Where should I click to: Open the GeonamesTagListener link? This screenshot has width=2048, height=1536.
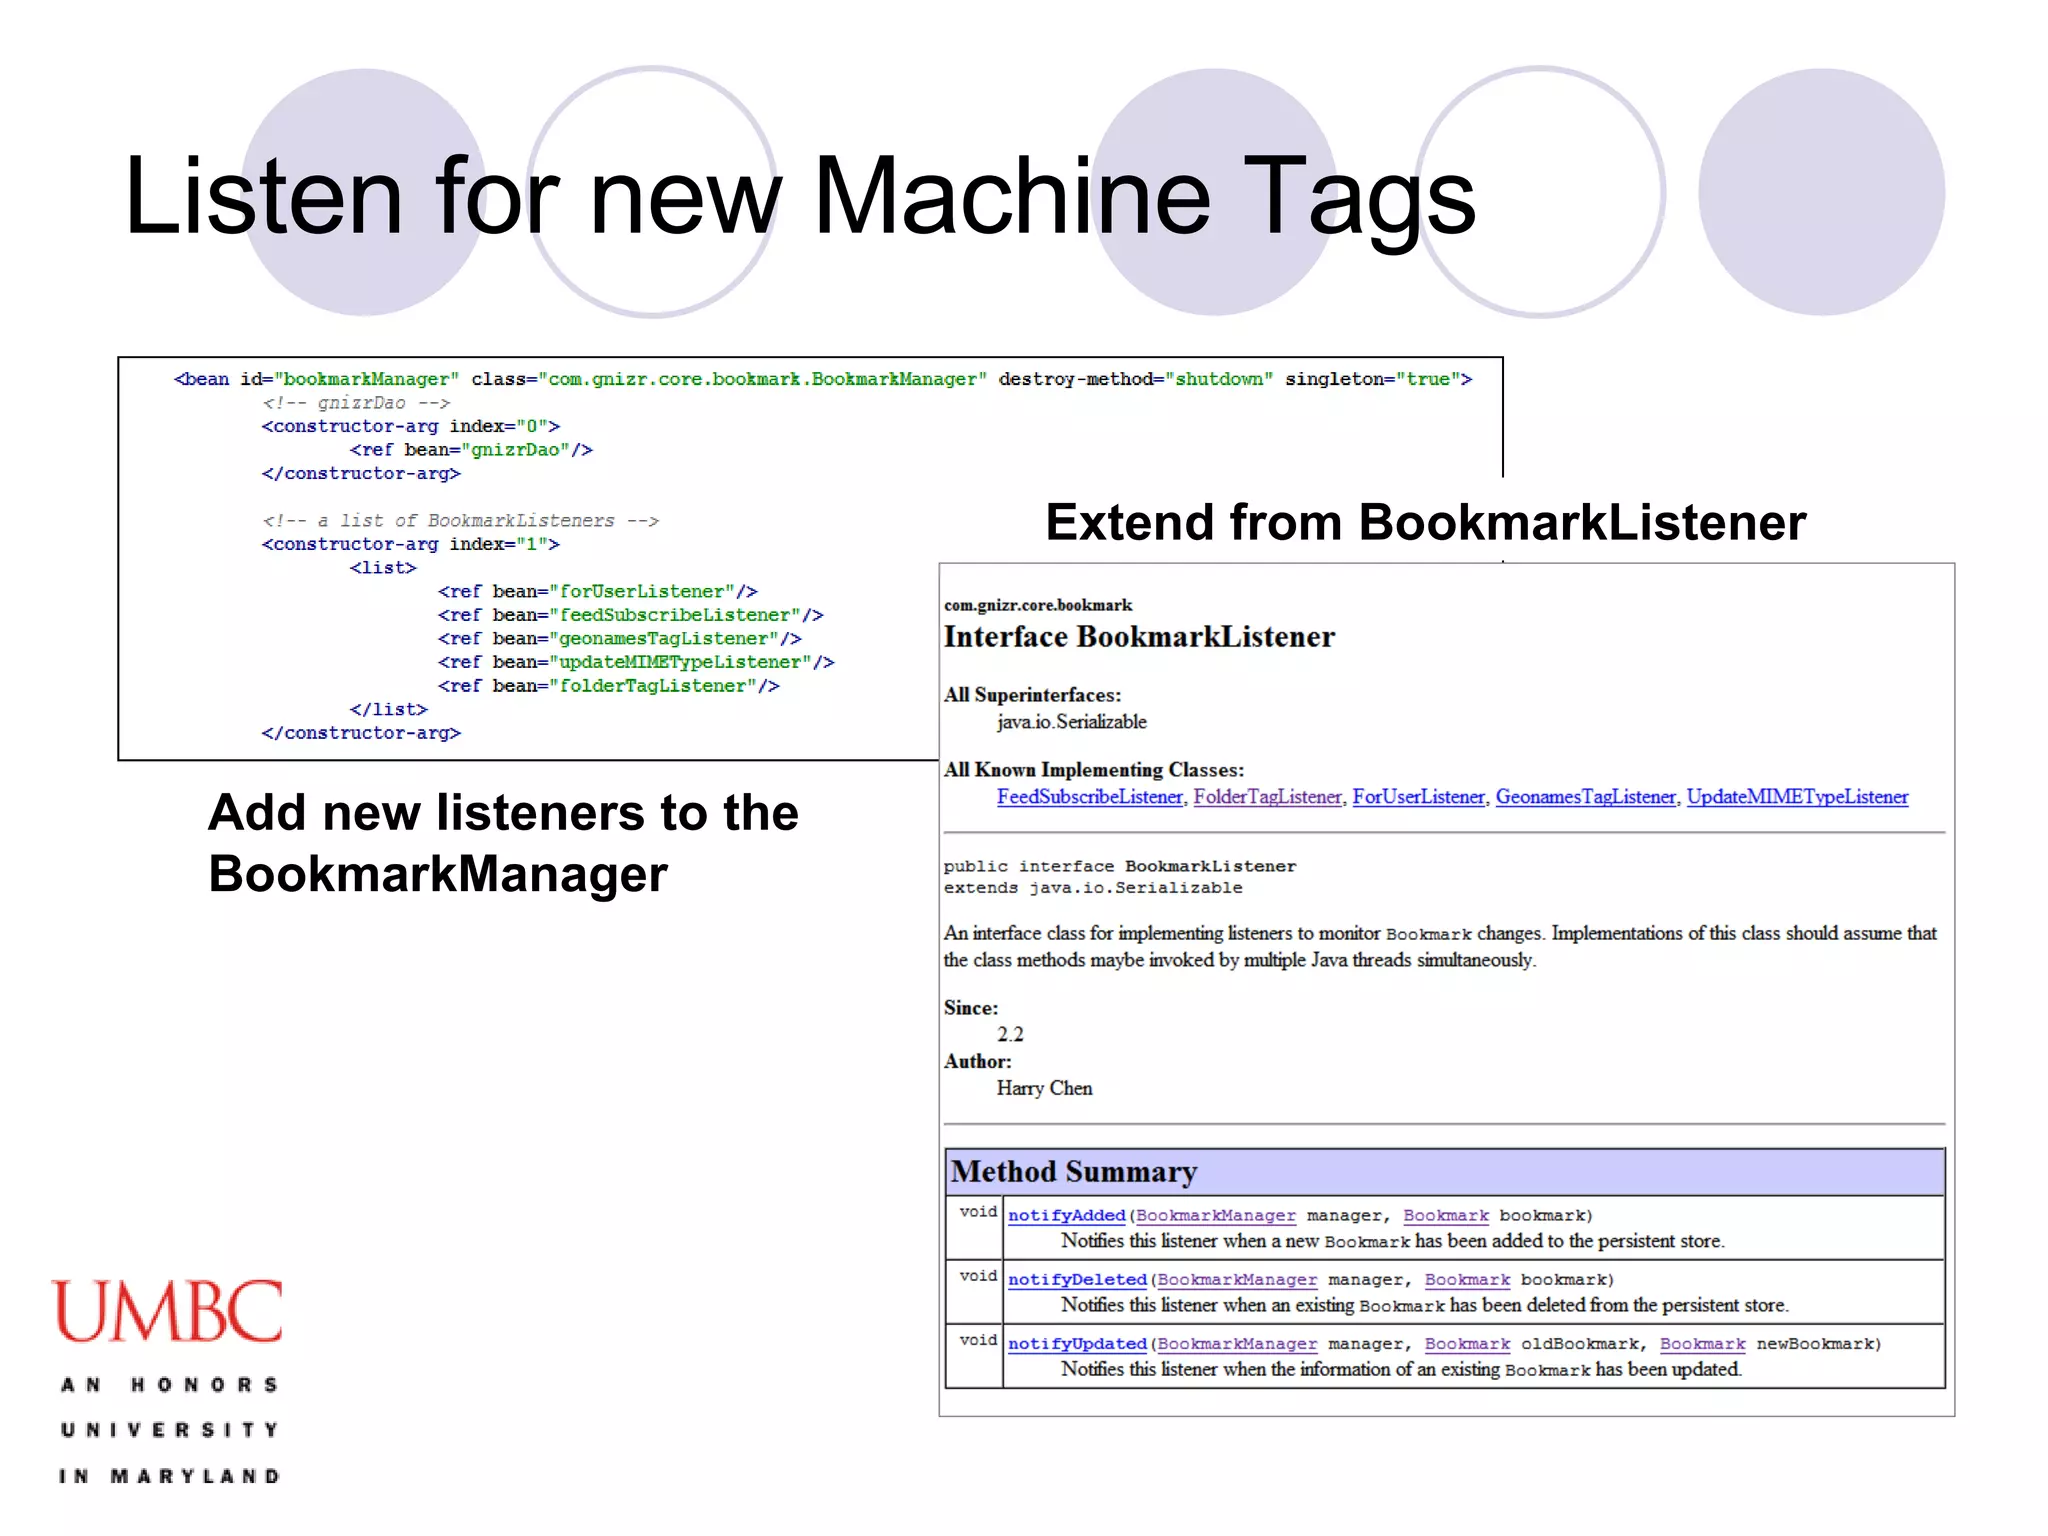(x=1585, y=797)
